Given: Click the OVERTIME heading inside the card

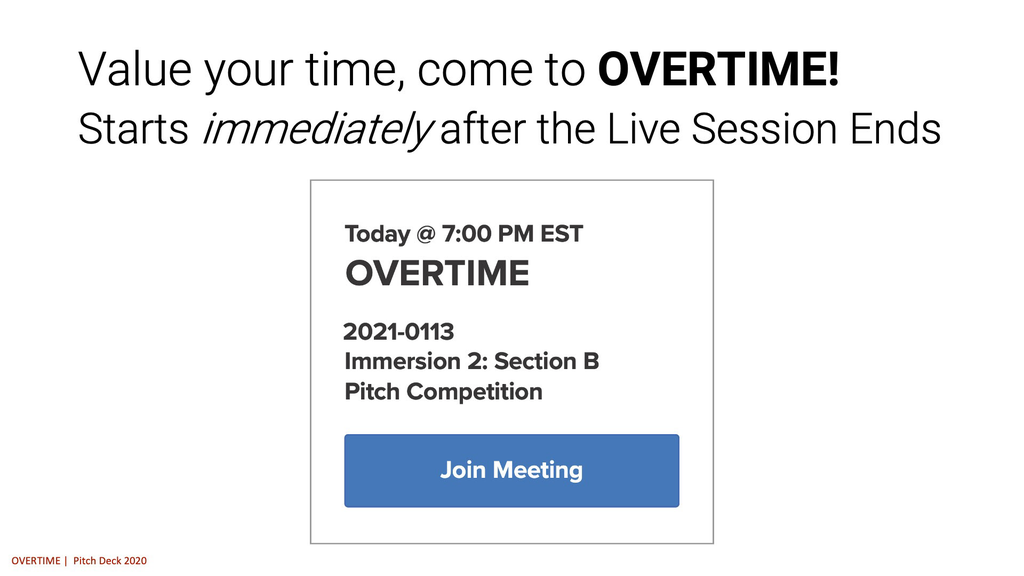Looking at the screenshot, I should (437, 273).
